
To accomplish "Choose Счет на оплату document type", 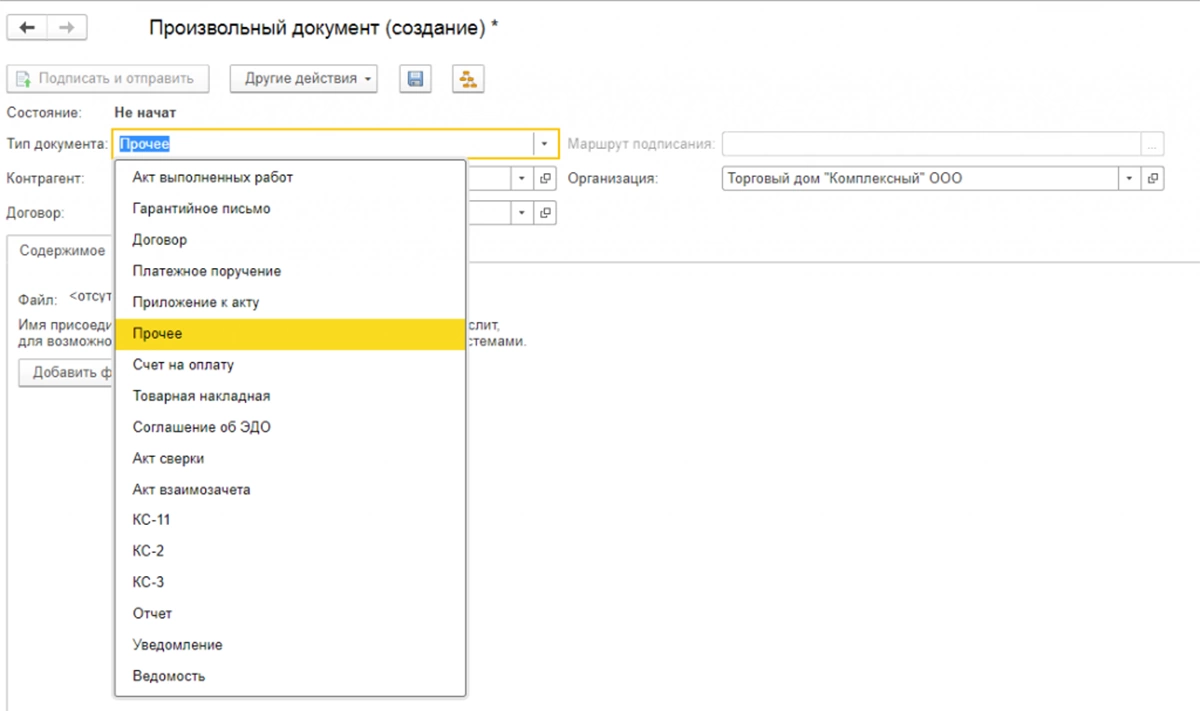I will pyautogui.click(x=183, y=365).
